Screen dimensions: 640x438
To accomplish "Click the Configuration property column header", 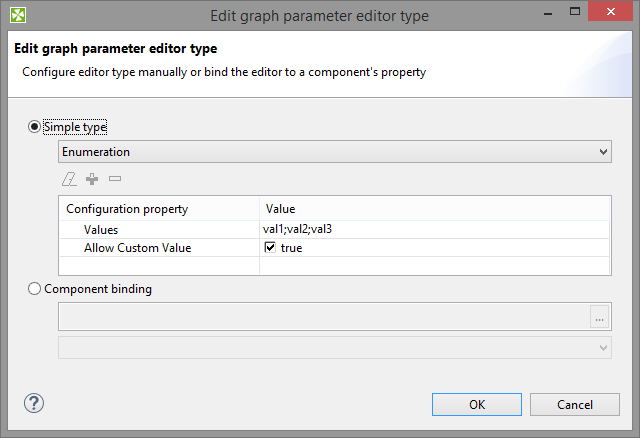I will [127, 209].
